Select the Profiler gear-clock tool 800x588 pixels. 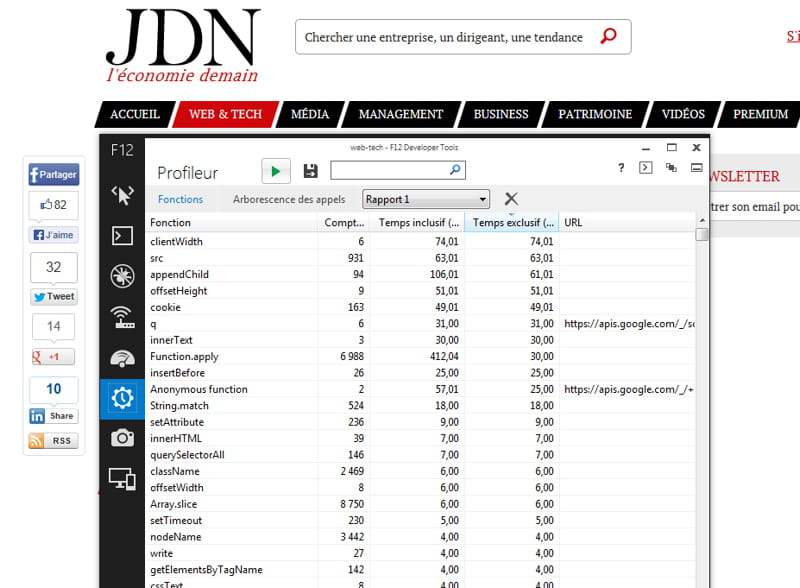click(x=122, y=398)
